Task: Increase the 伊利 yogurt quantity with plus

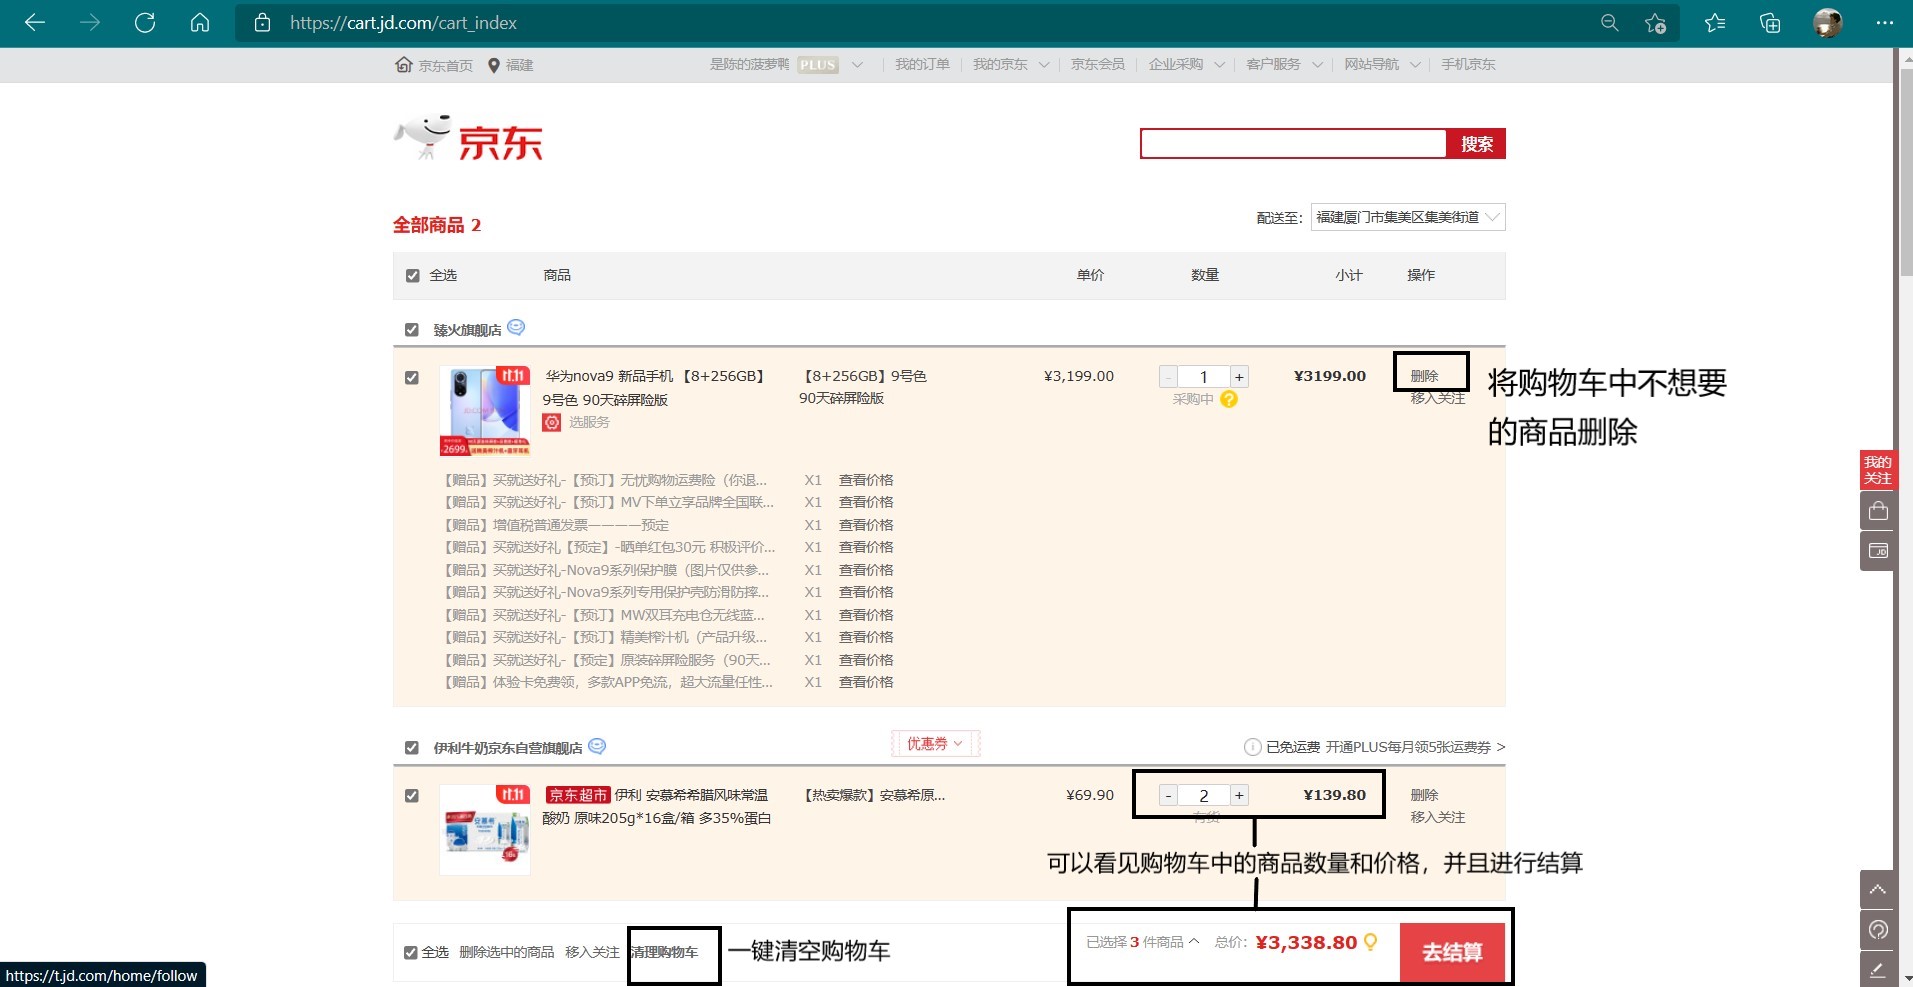Action: [x=1239, y=795]
